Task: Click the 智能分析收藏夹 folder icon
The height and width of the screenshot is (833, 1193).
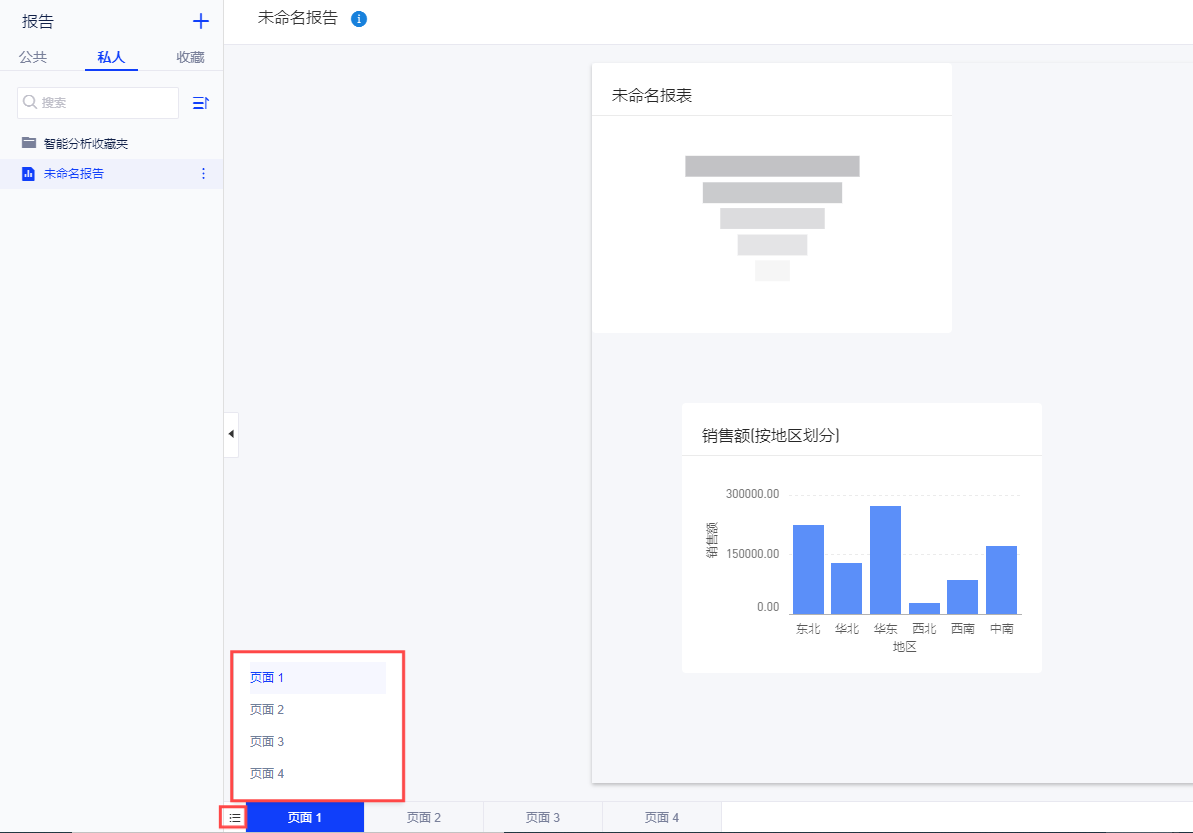Action: click(29, 143)
